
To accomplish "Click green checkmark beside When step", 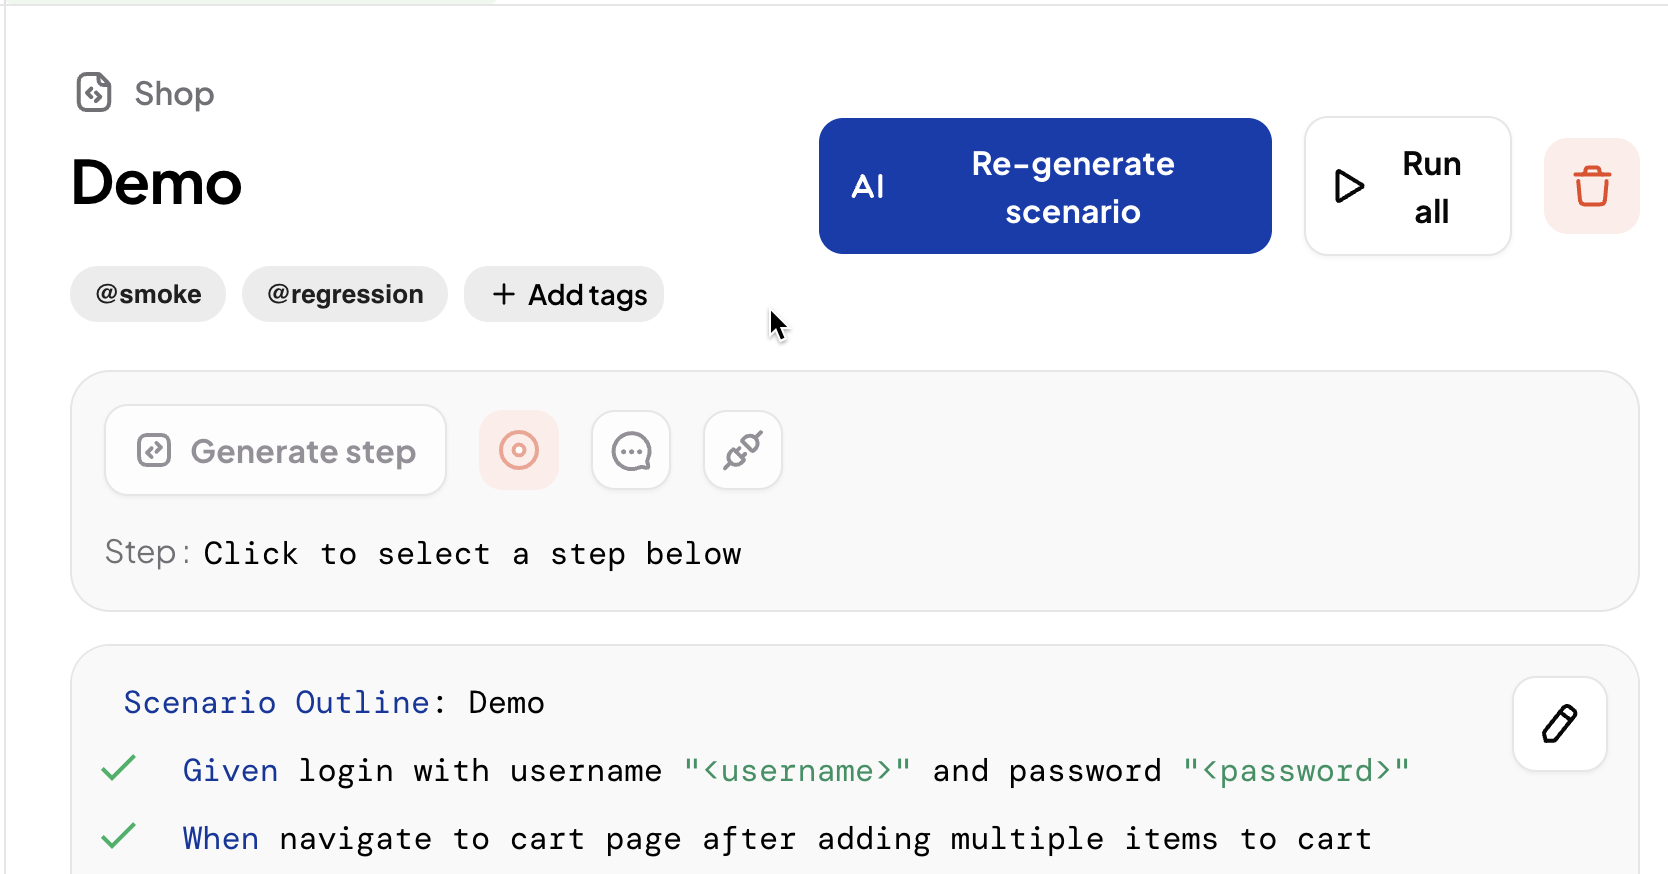I will pyautogui.click(x=119, y=835).
